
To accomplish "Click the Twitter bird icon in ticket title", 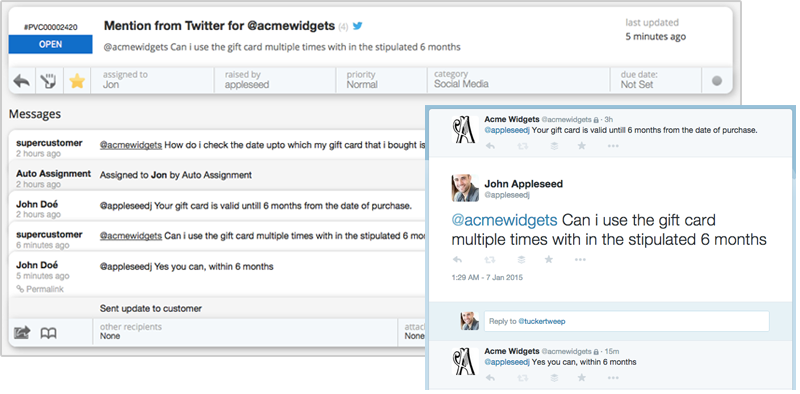I will click(x=358, y=26).
